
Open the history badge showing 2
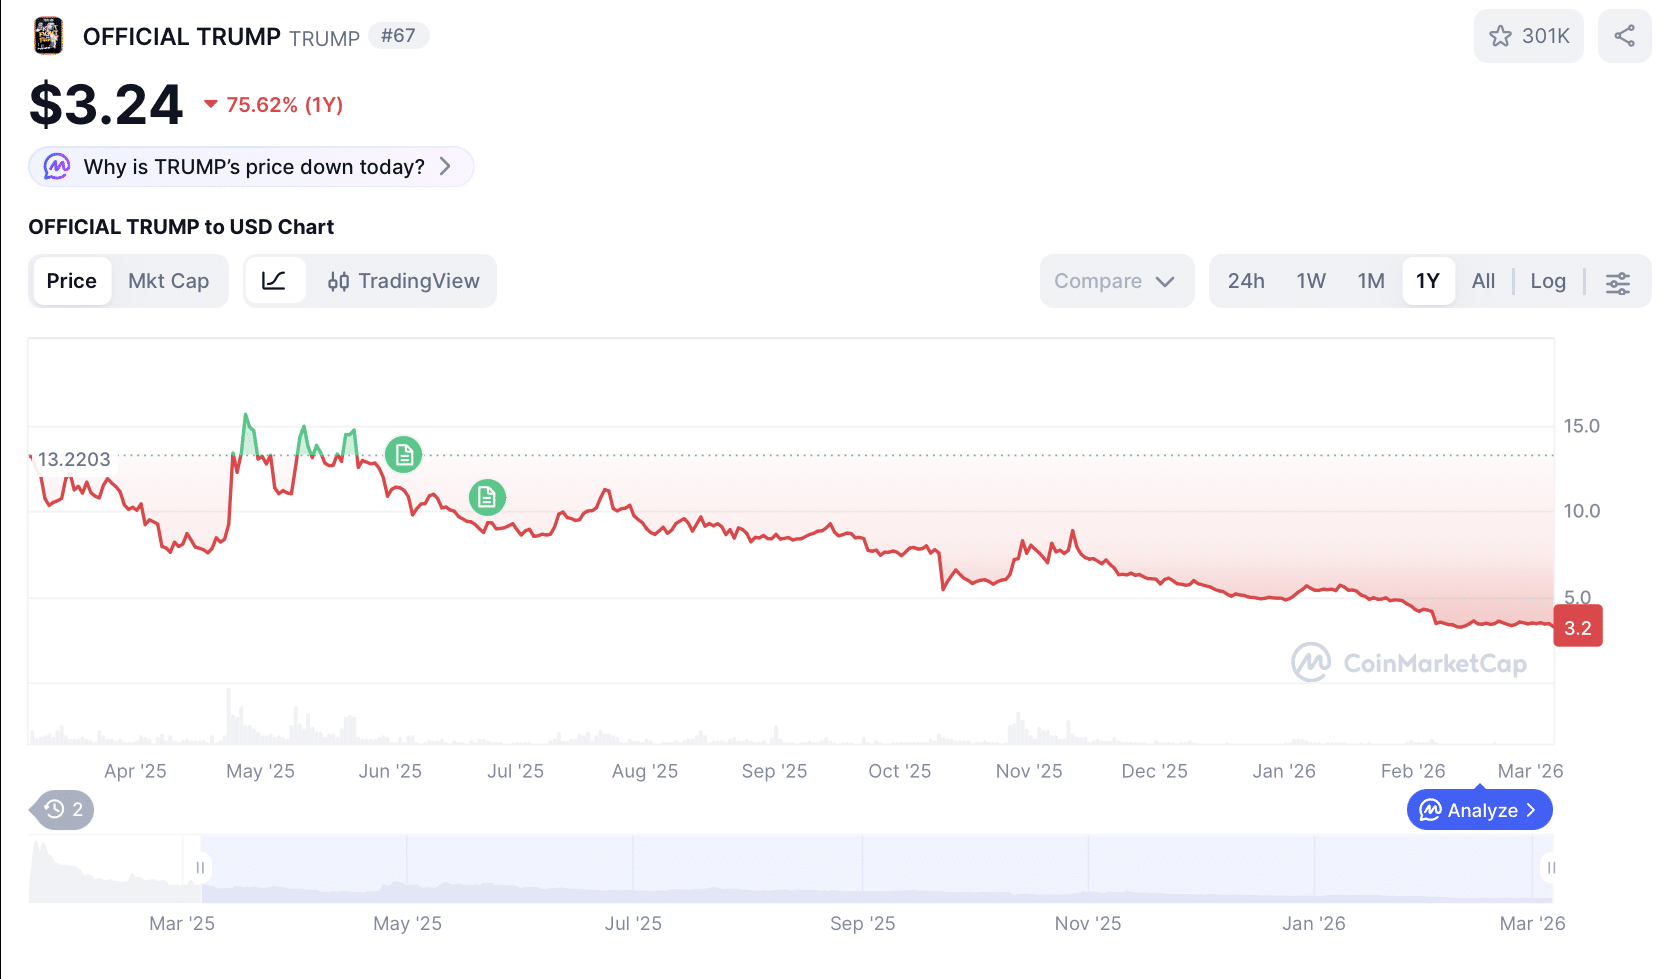coord(63,810)
